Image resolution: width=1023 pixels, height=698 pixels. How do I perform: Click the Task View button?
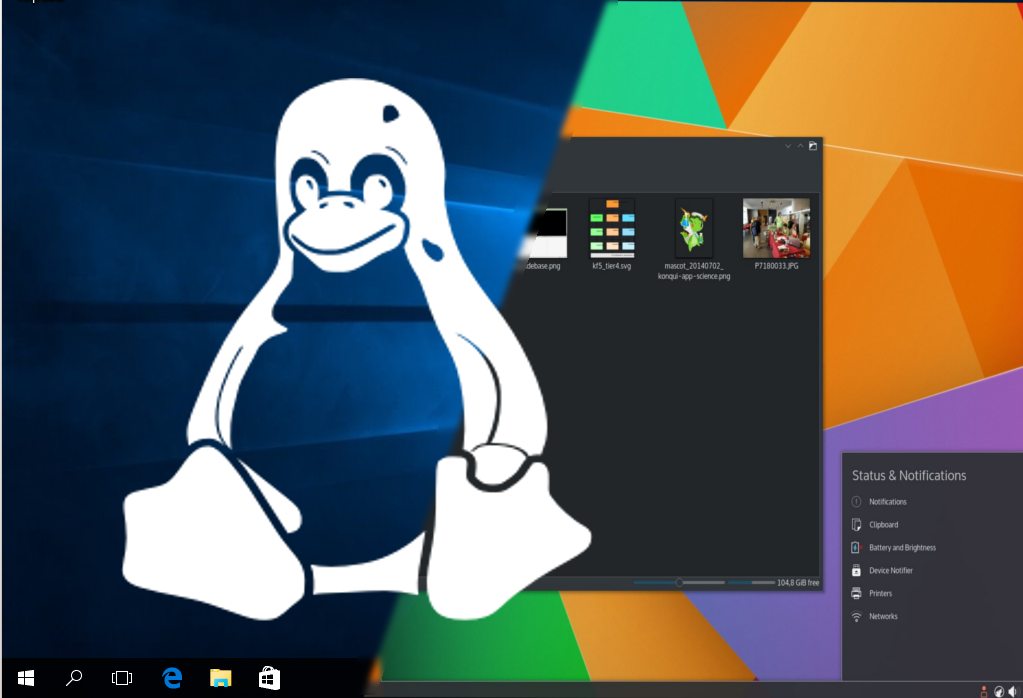point(121,678)
